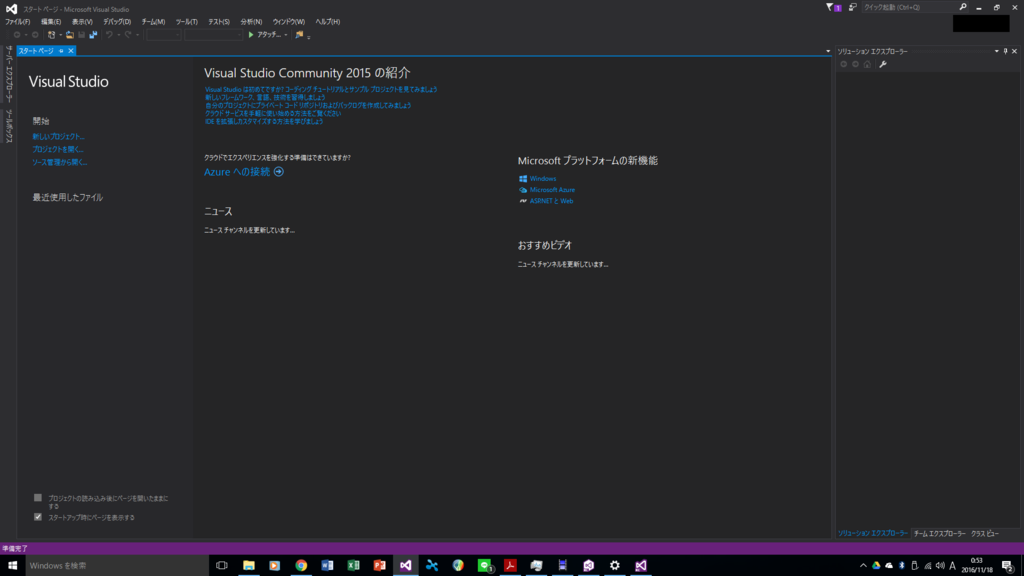
Task: Expand the Attach debug target dropdown arrow
Action: point(285,35)
